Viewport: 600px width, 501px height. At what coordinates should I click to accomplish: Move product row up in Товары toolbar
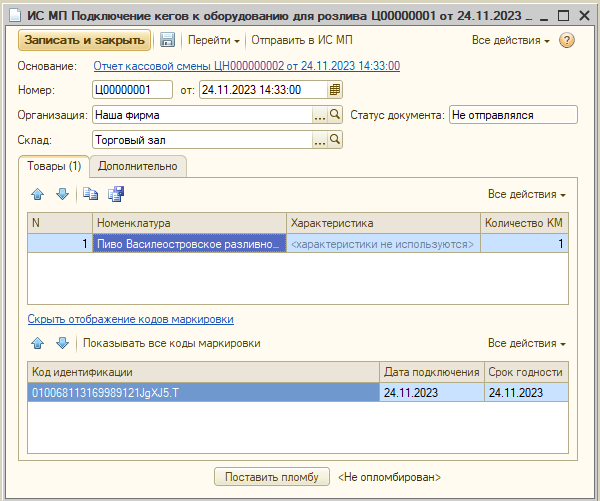(x=39, y=194)
